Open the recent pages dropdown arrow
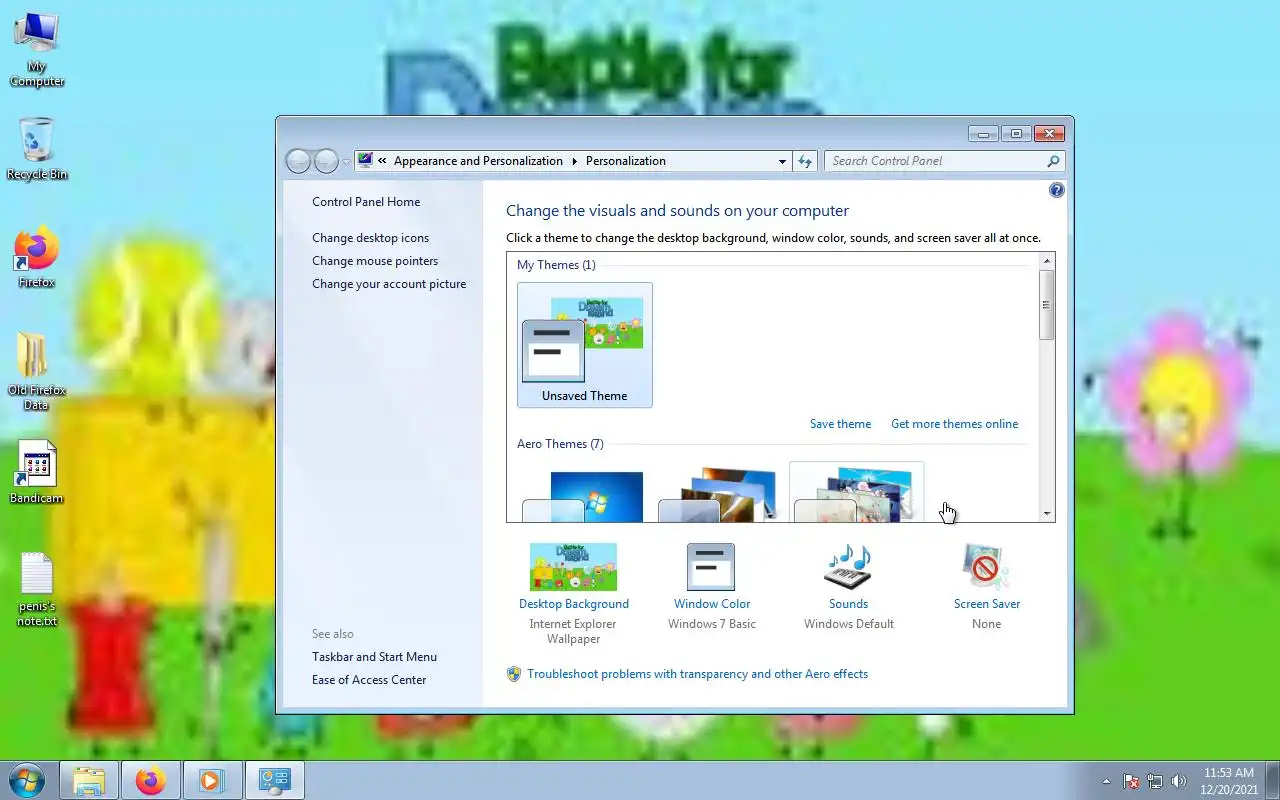 [x=347, y=161]
